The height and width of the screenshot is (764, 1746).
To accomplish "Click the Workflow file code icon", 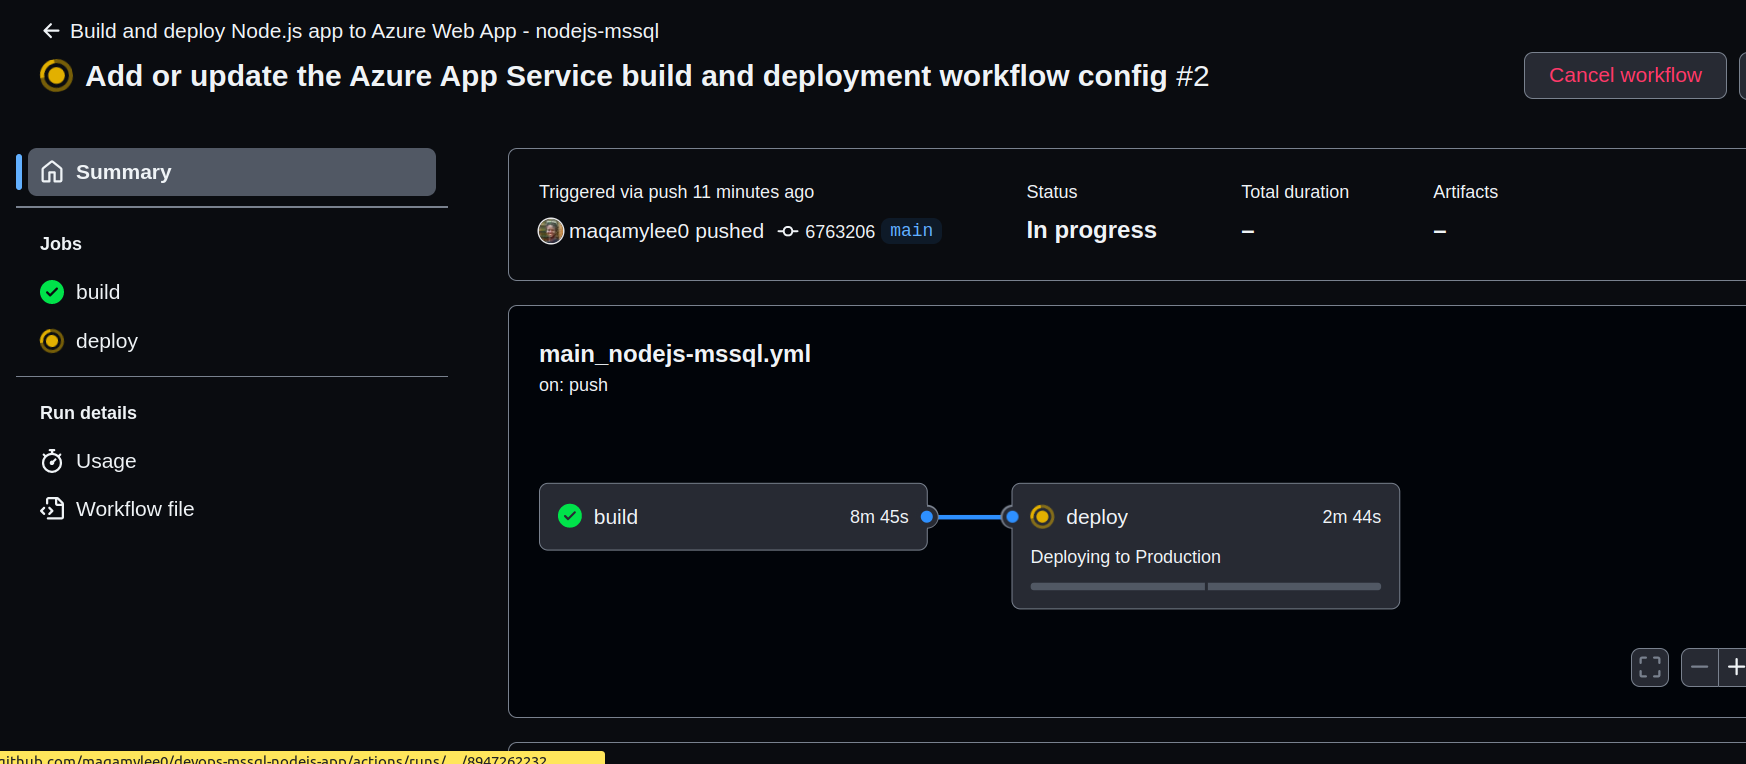I will pos(52,509).
